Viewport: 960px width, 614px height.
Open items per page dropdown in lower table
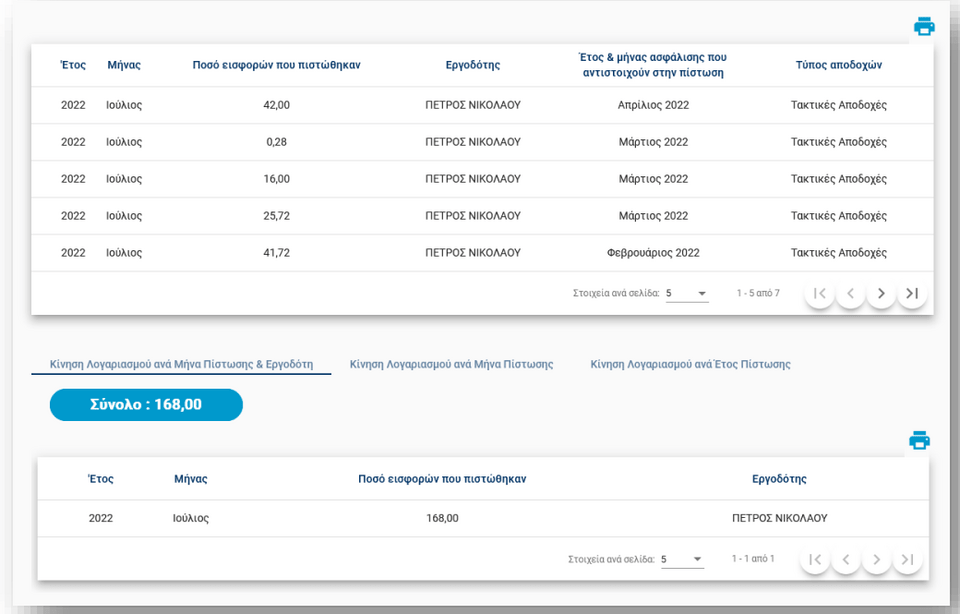pos(682,559)
